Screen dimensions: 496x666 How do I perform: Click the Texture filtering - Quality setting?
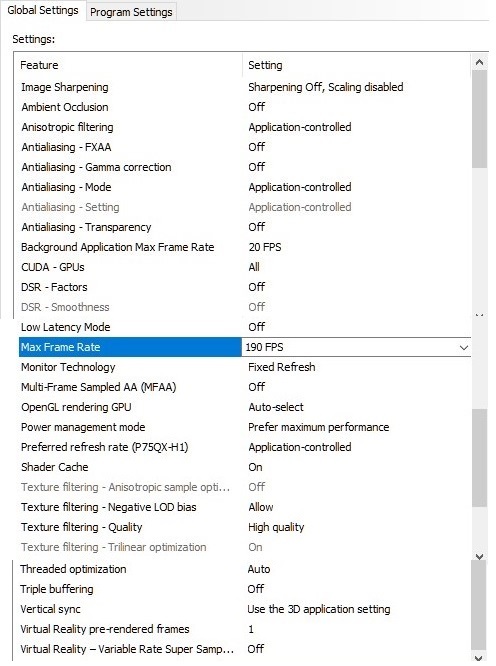[x=276, y=527]
